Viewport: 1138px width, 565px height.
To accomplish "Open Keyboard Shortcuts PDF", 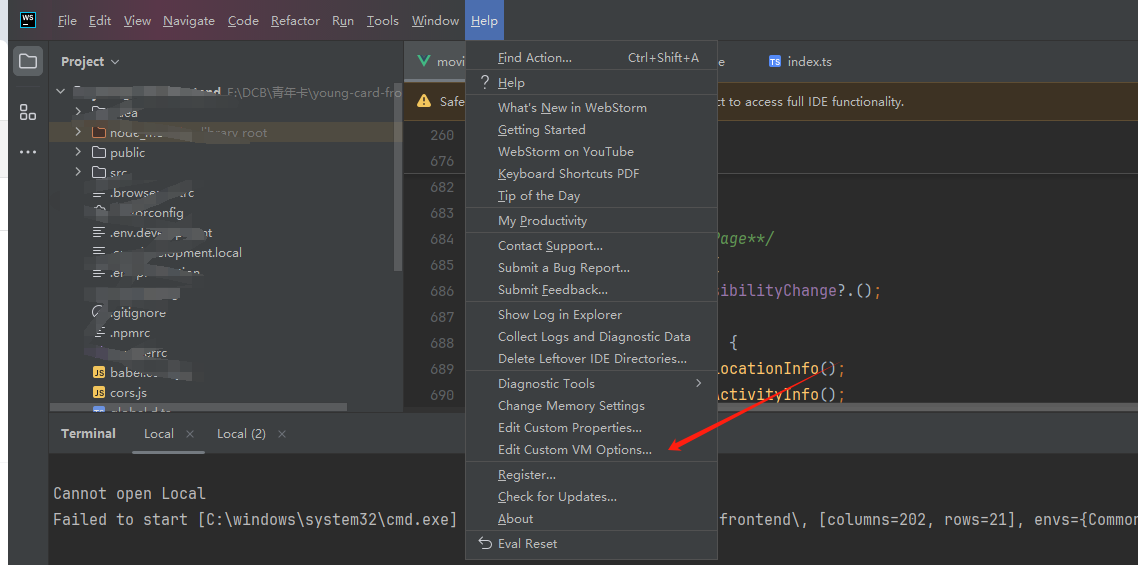I will pos(591,174).
